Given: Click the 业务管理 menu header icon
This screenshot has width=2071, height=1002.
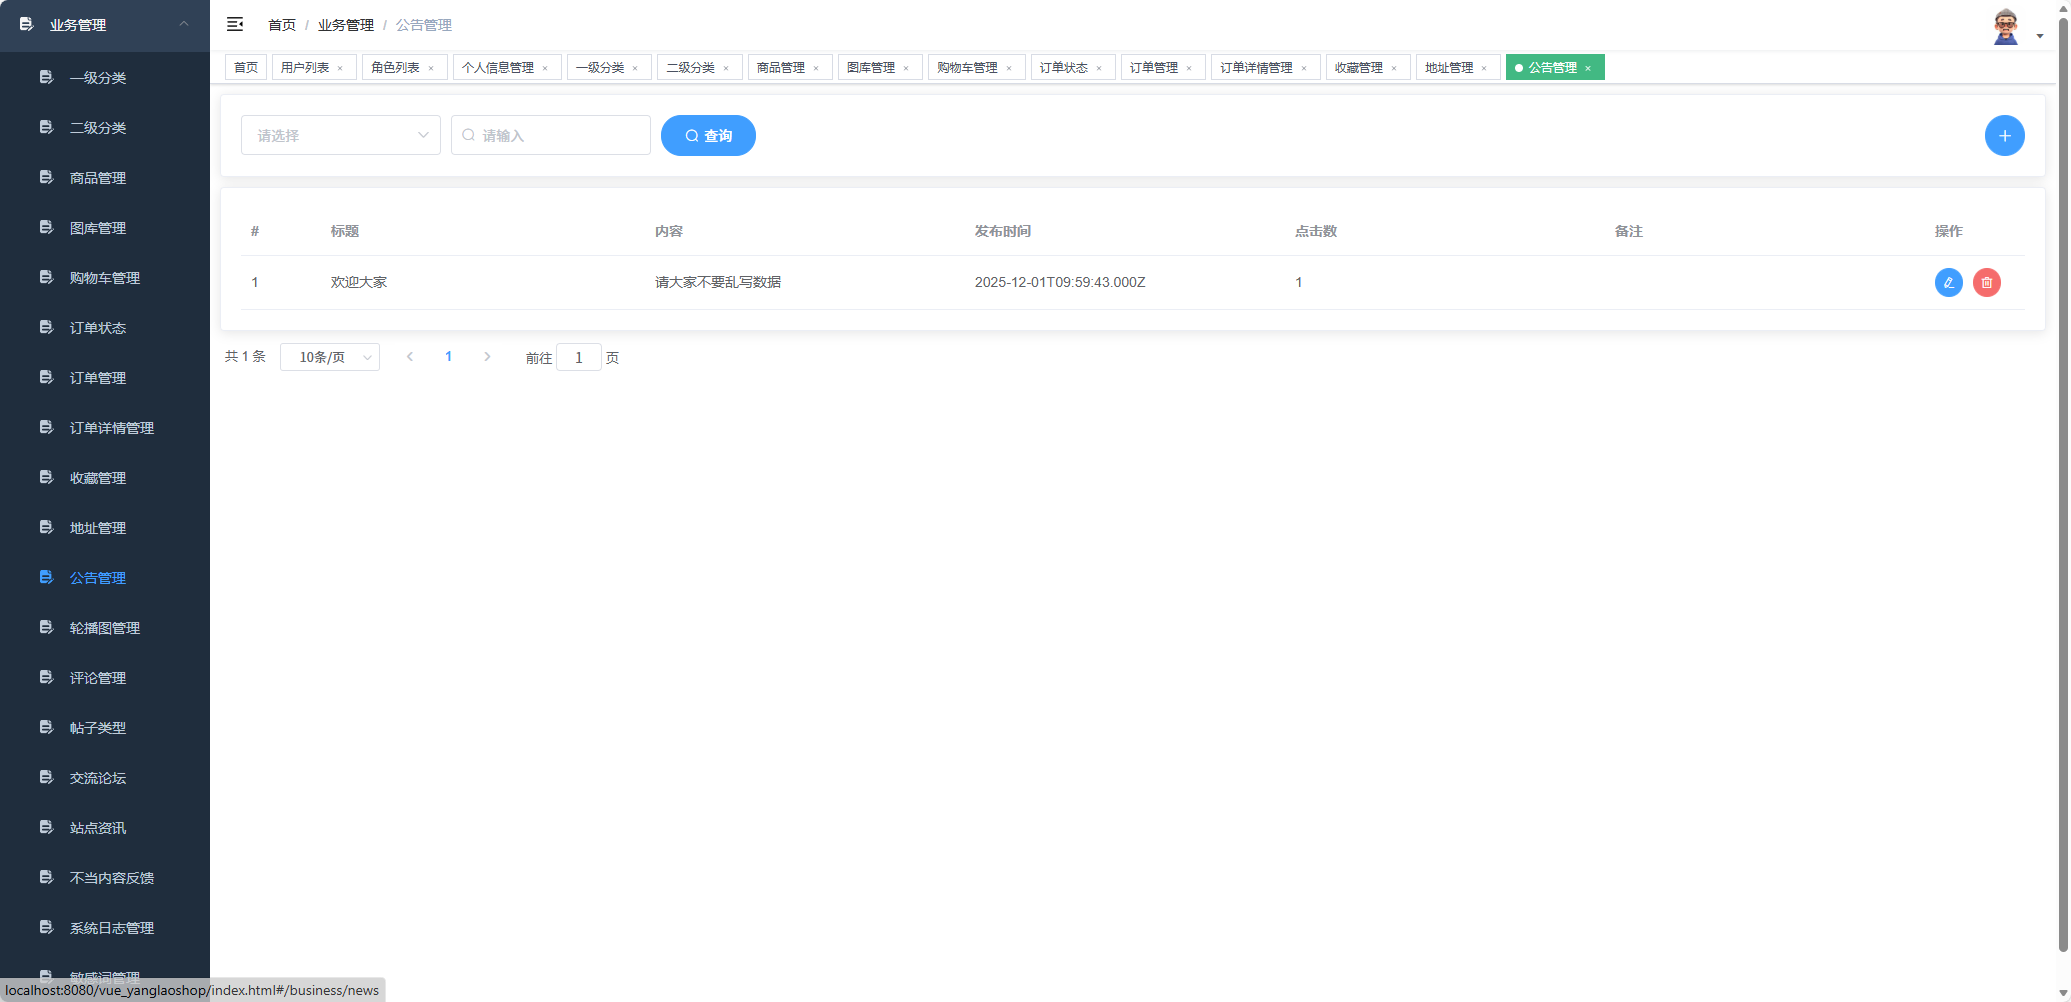Looking at the screenshot, I should [x=26, y=24].
